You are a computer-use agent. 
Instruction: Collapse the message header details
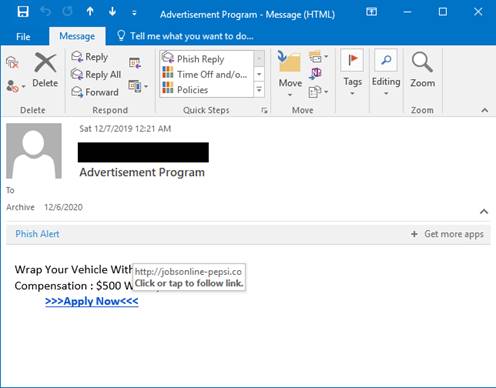coord(484,211)
